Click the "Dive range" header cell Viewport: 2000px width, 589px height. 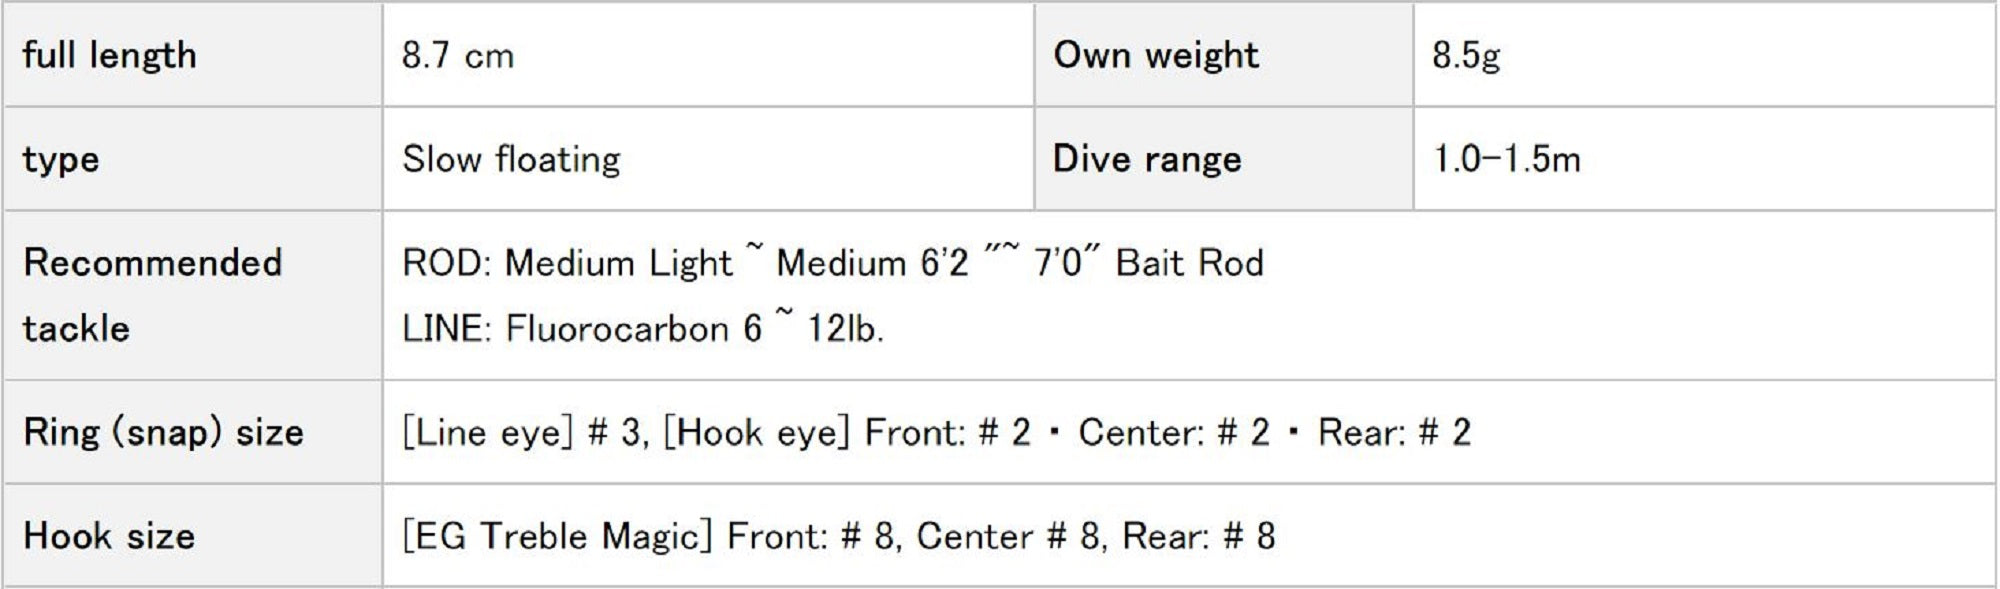1147,159
